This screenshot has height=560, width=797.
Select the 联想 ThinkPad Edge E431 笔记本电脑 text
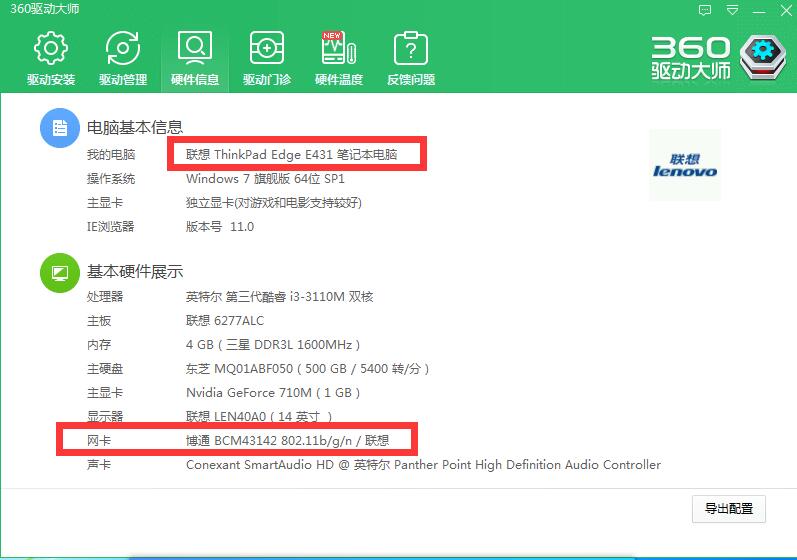coord(291,154)
